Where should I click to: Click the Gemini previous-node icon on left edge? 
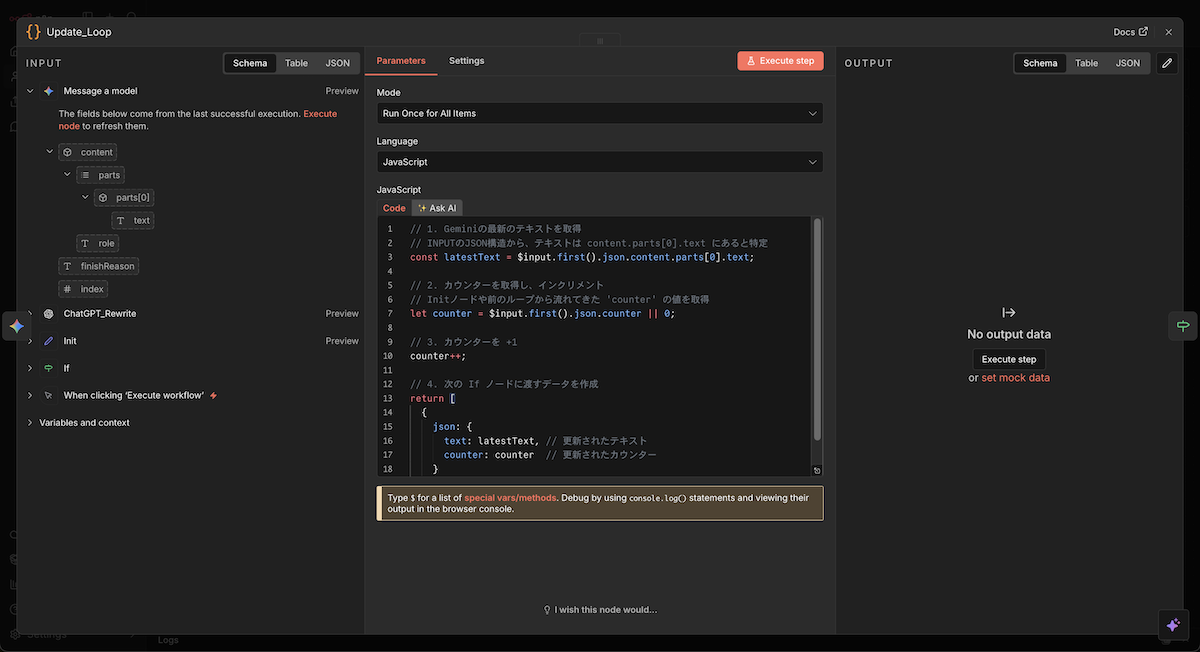tap(16, 326)
